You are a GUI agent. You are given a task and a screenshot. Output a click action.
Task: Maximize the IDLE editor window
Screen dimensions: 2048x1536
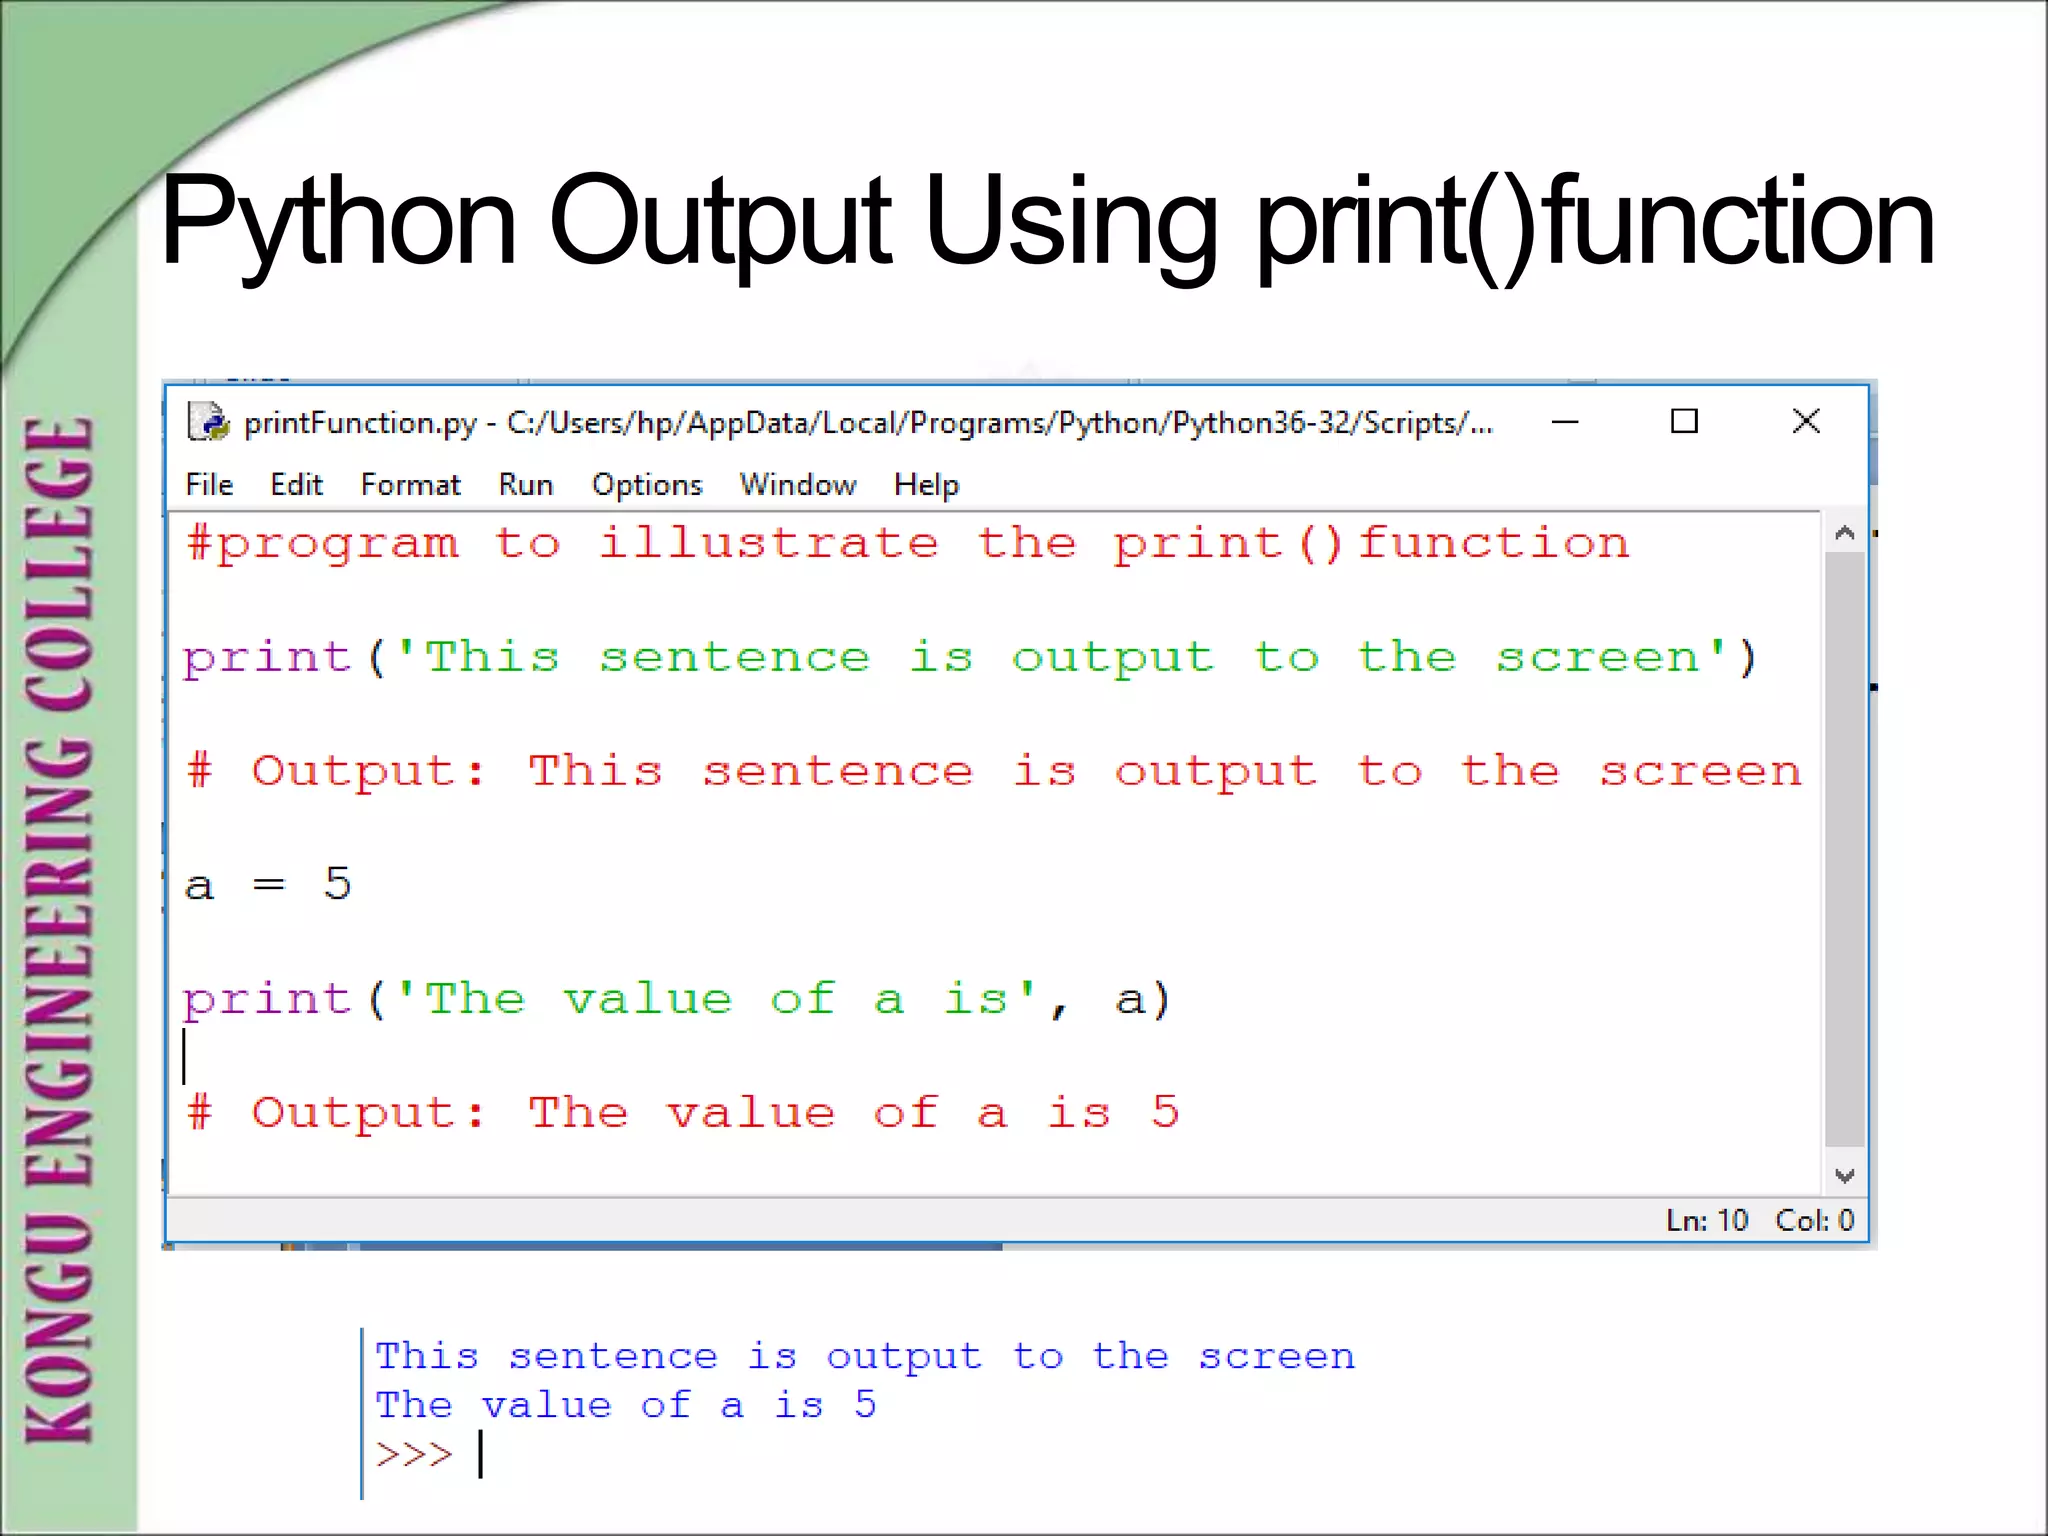pos(1685,422)
